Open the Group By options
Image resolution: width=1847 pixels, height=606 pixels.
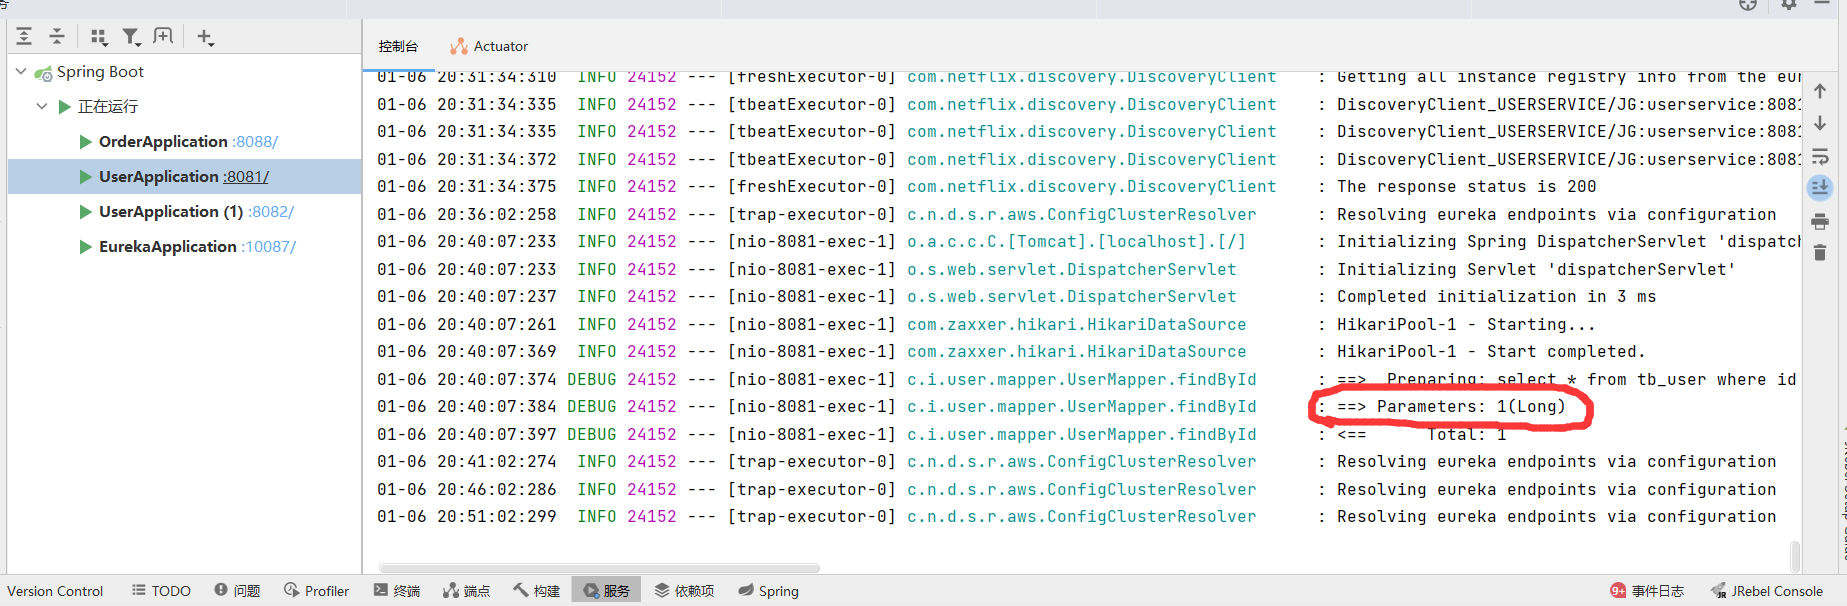tap(98, 37)
